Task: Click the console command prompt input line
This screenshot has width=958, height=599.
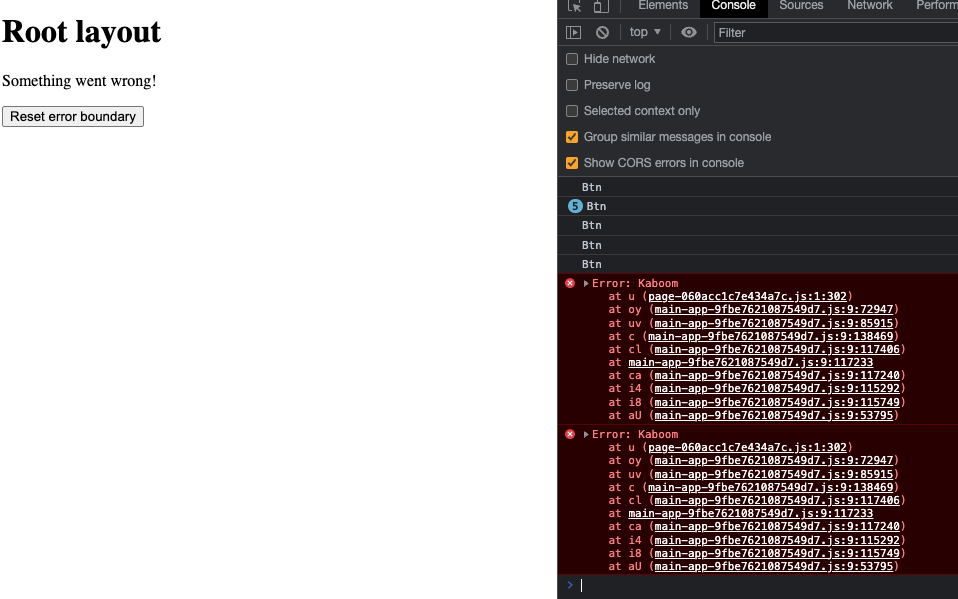Action: [x=769, y=586]
